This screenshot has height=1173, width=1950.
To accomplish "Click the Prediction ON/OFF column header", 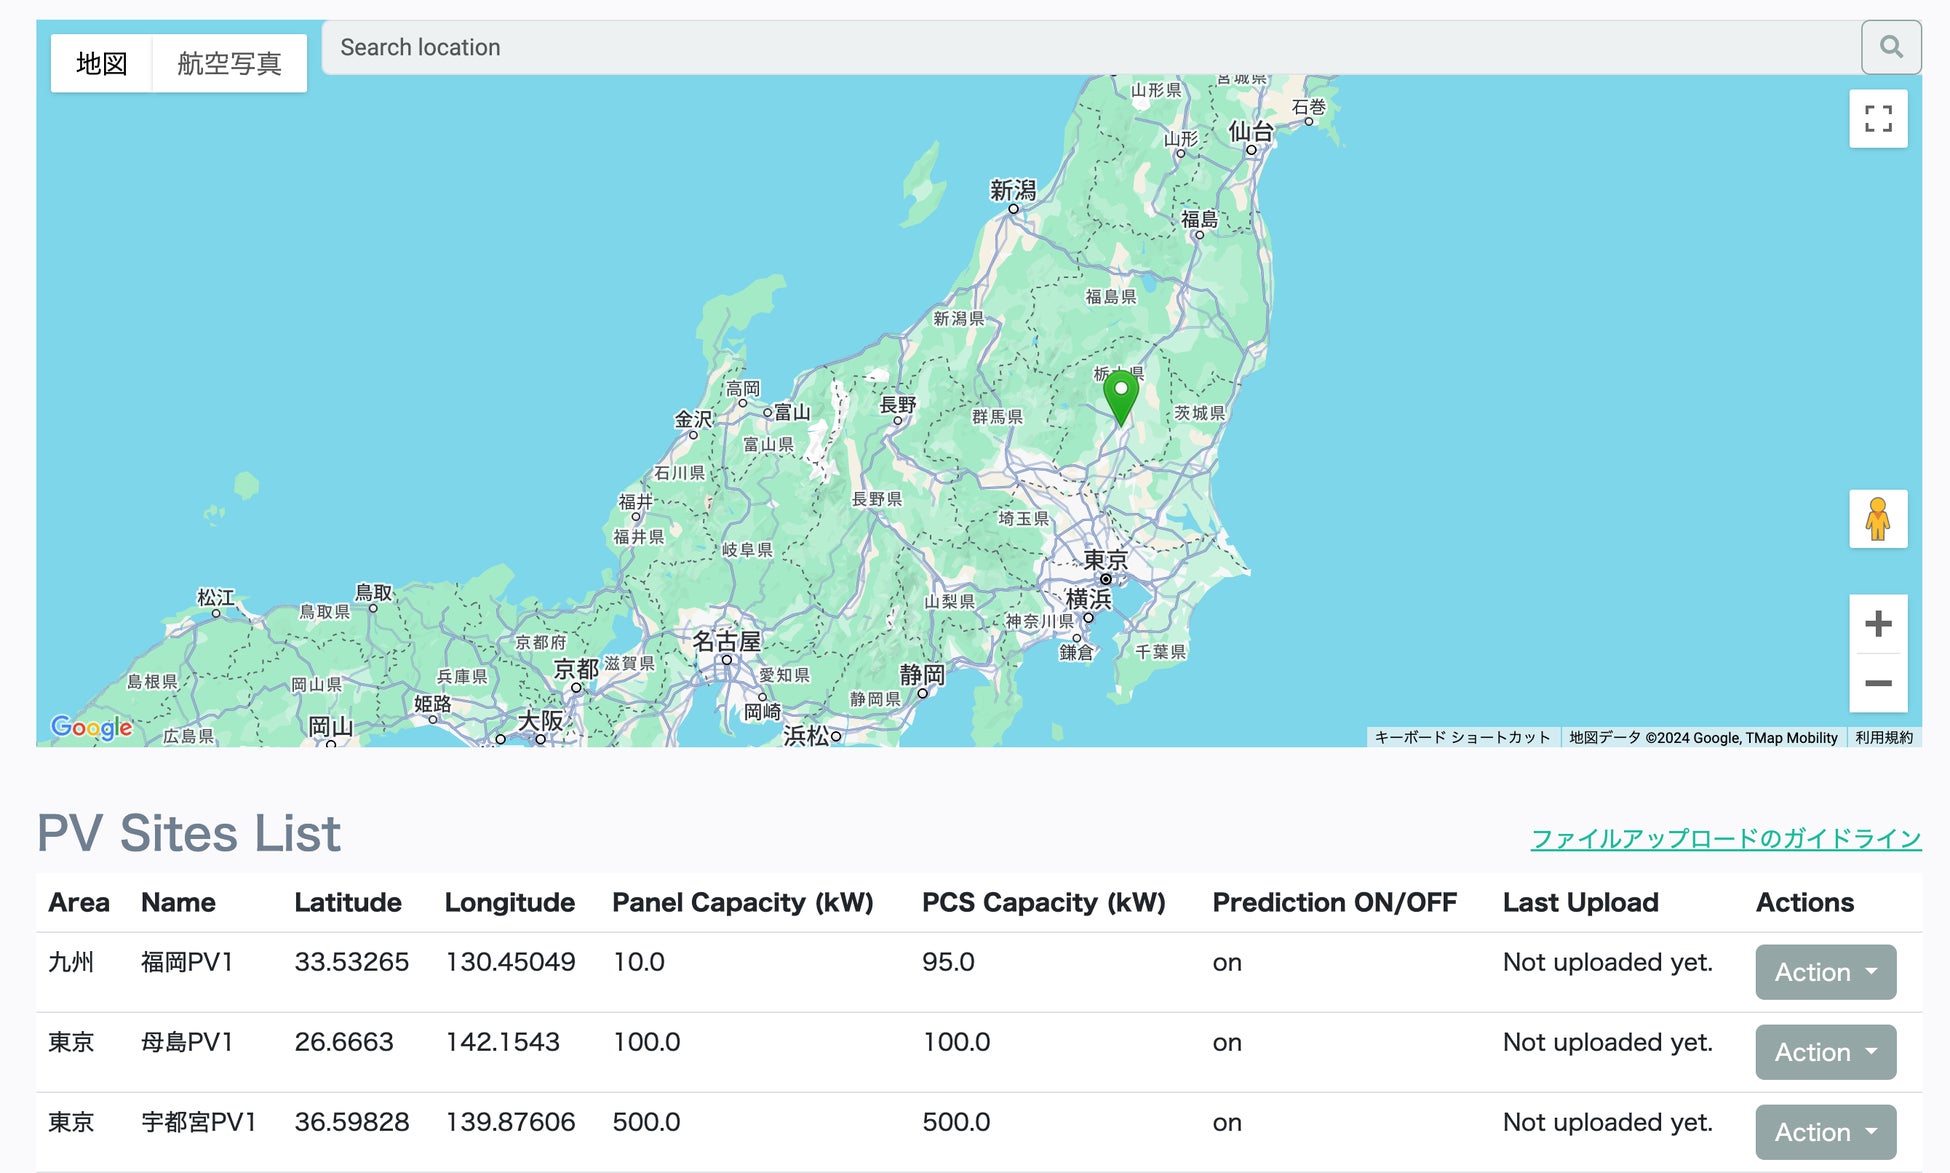I will click(x=1334, y=902).
